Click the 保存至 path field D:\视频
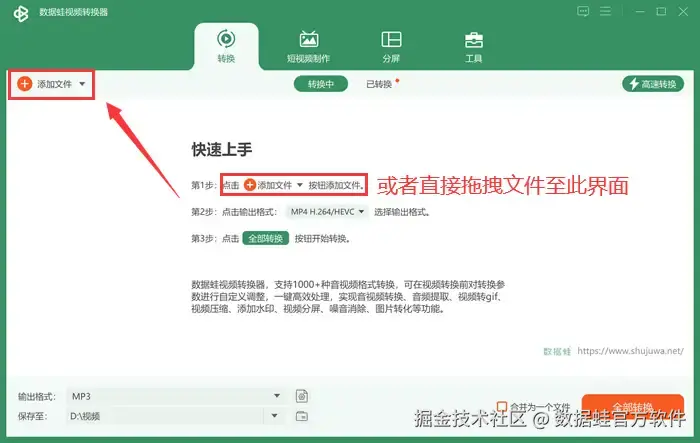 click(165, 416)
